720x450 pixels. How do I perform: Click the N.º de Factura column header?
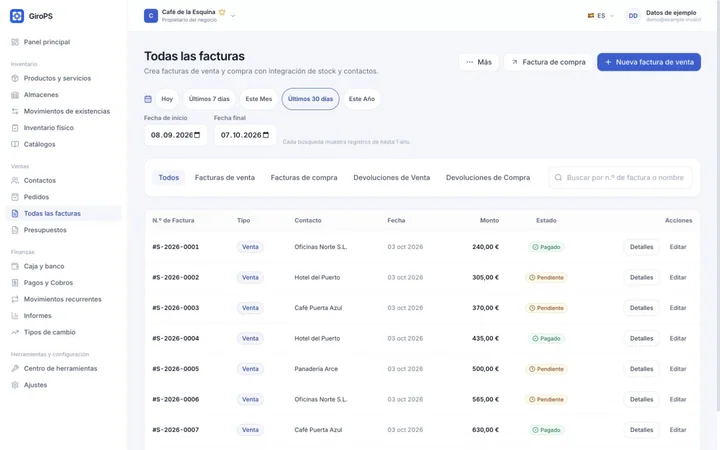point(173,220)
